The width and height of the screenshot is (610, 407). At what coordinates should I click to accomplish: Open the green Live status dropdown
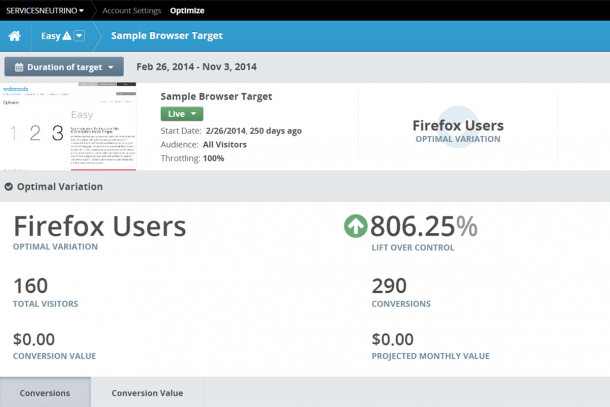tap(182, 114)
